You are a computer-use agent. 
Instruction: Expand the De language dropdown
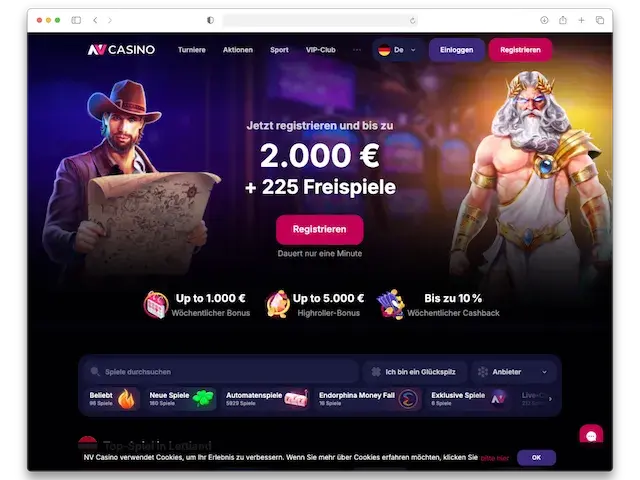[397, 50]
